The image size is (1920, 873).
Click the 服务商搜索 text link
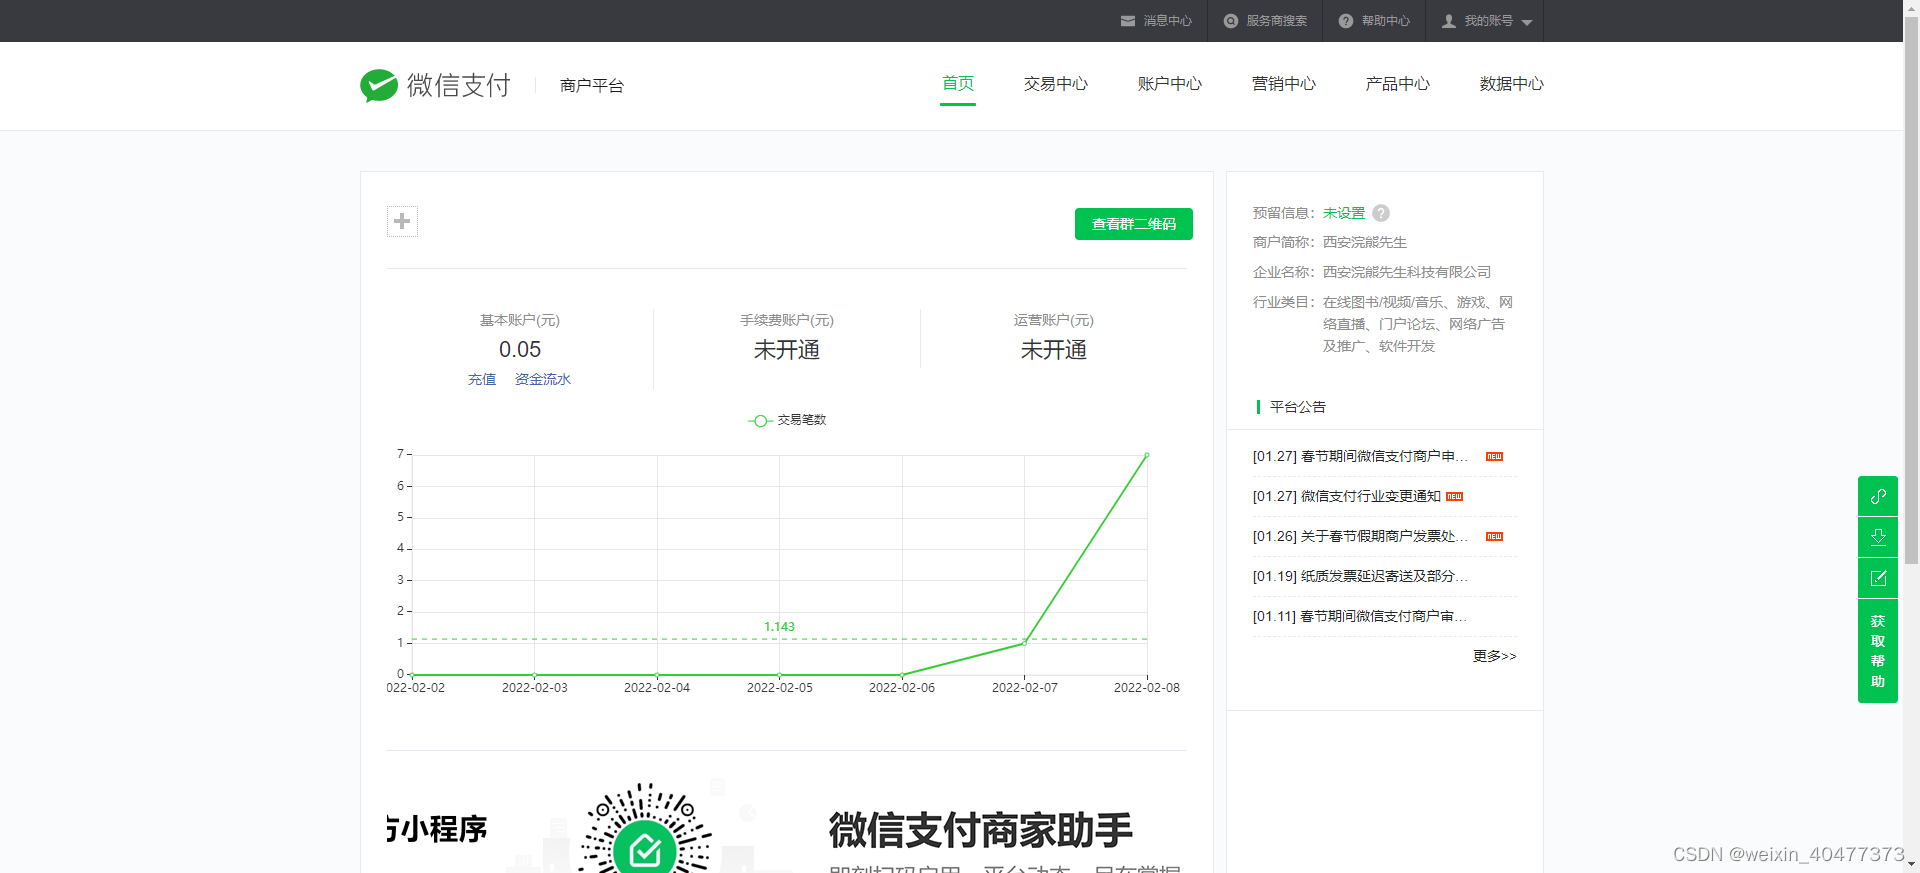tap(1277, 21)
